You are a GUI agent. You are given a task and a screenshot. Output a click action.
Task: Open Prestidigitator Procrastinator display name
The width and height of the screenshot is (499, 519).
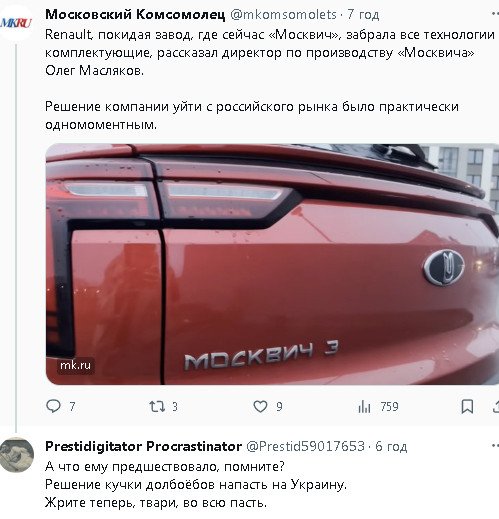[x=144, y=446]
